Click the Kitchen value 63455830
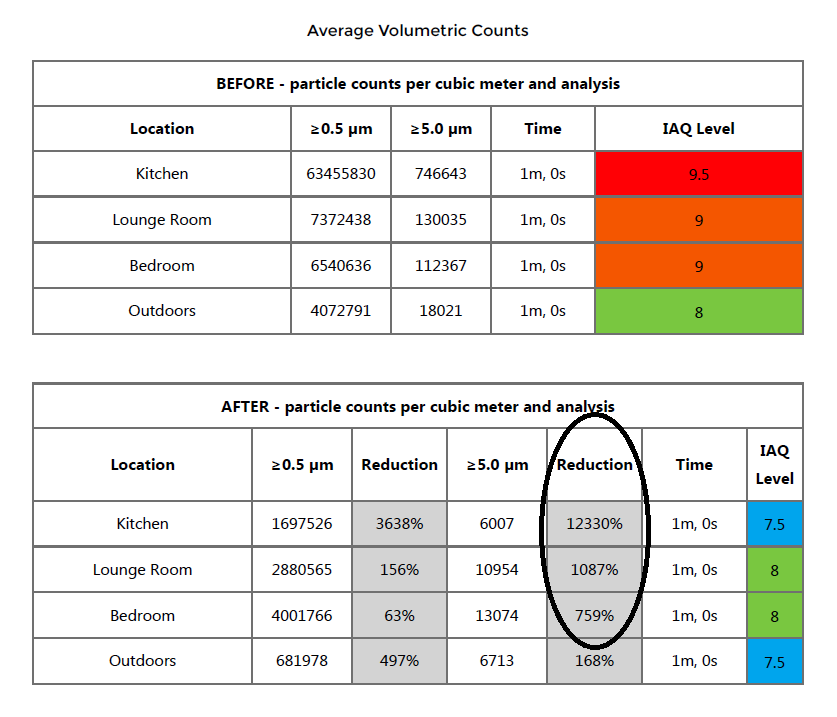 coord(341,174)
